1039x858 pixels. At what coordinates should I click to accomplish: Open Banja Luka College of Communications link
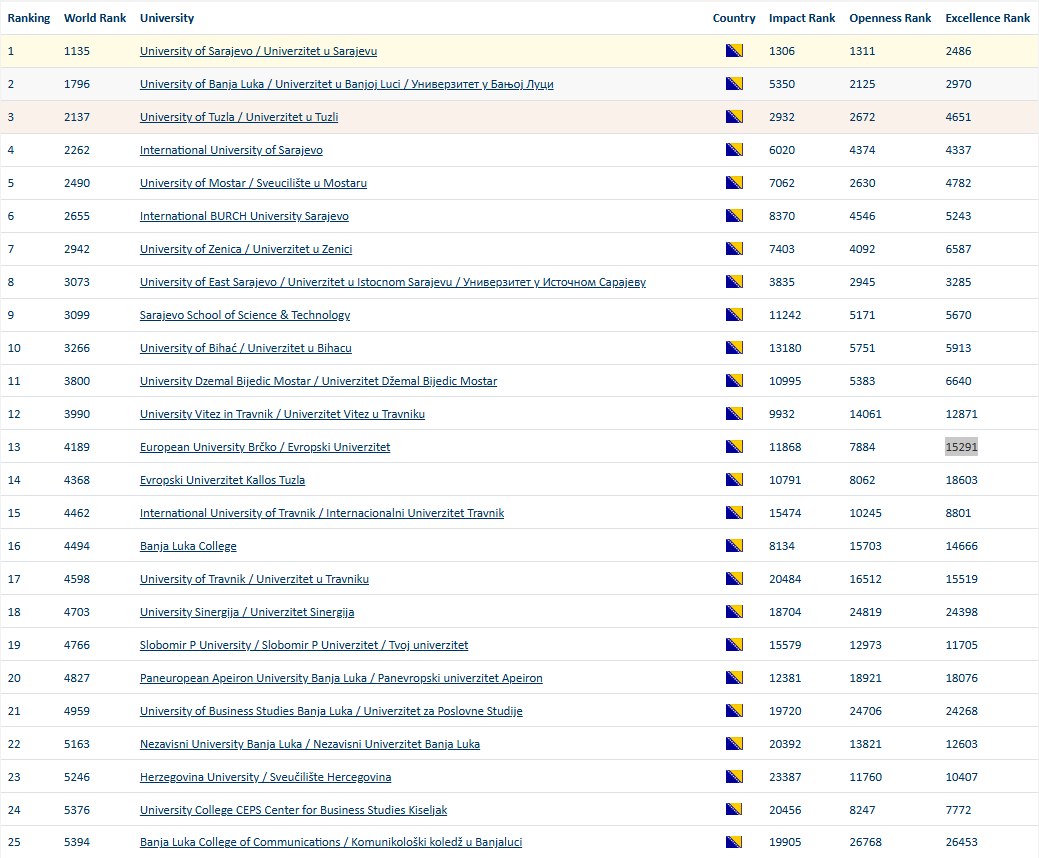point(331,842)
